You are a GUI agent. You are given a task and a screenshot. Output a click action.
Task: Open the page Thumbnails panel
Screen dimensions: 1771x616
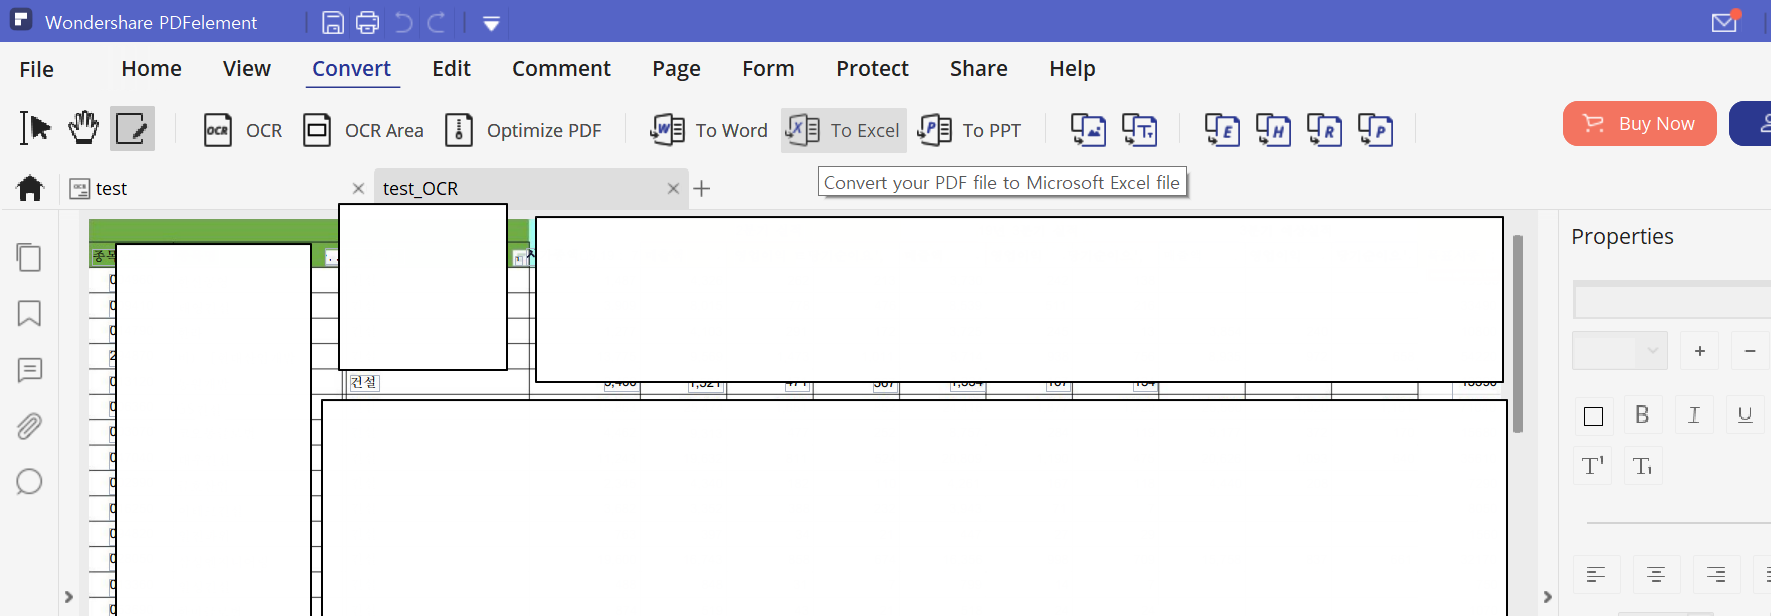tap(29, 258)
